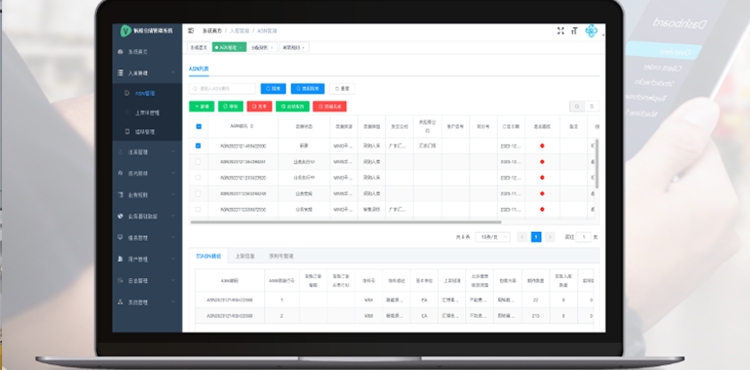
Task: Click the search toggle icon above table
Action: point(577,106)
